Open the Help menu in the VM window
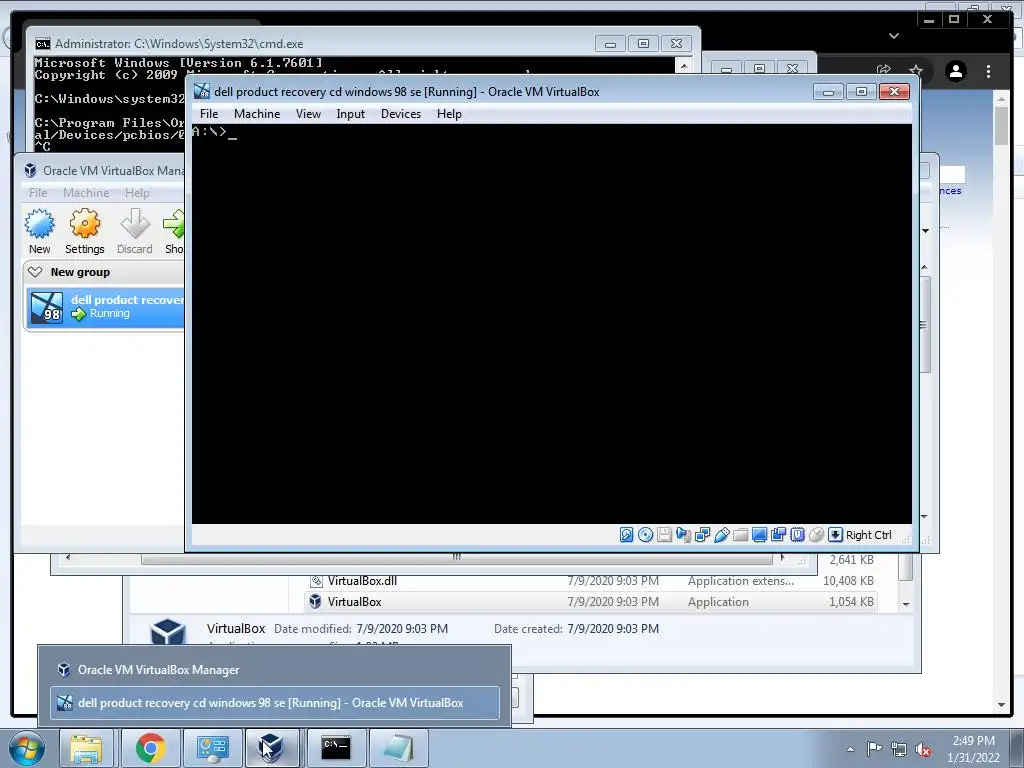The height and width of the screenshot is (768, 1024). (449, 114)
